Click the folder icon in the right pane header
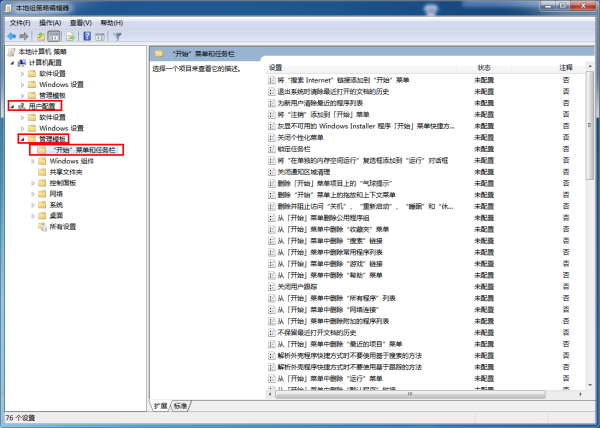Screen dimensions: 600x428 159,54
